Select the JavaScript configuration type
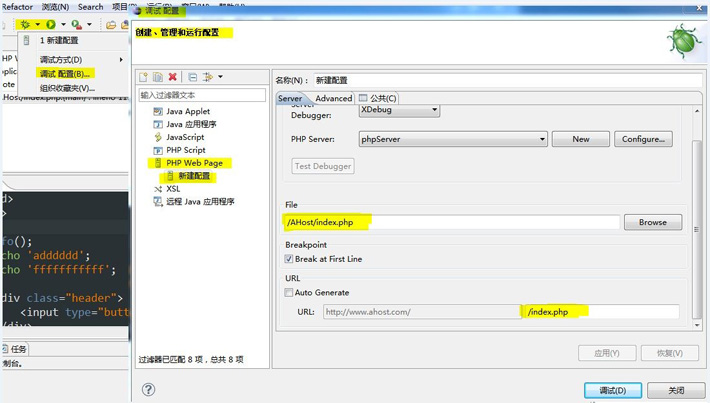The image size is (710, 403). (184, 137)
